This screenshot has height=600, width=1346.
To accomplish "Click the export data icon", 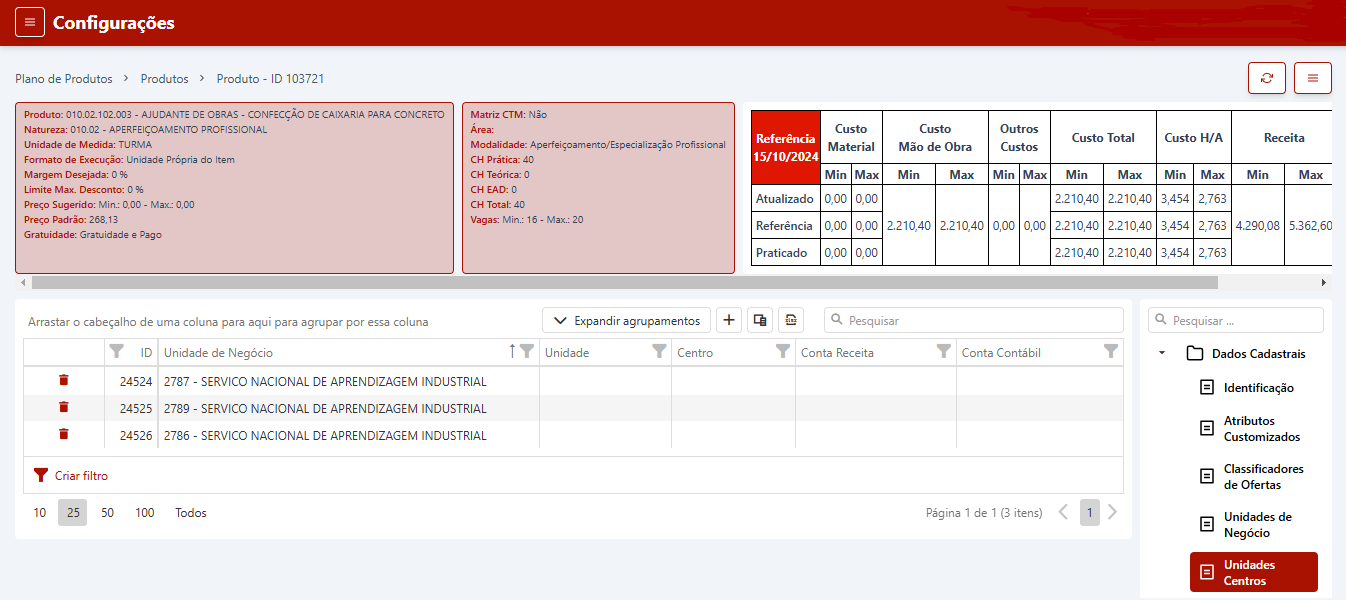I will click(x=791, y=320).
